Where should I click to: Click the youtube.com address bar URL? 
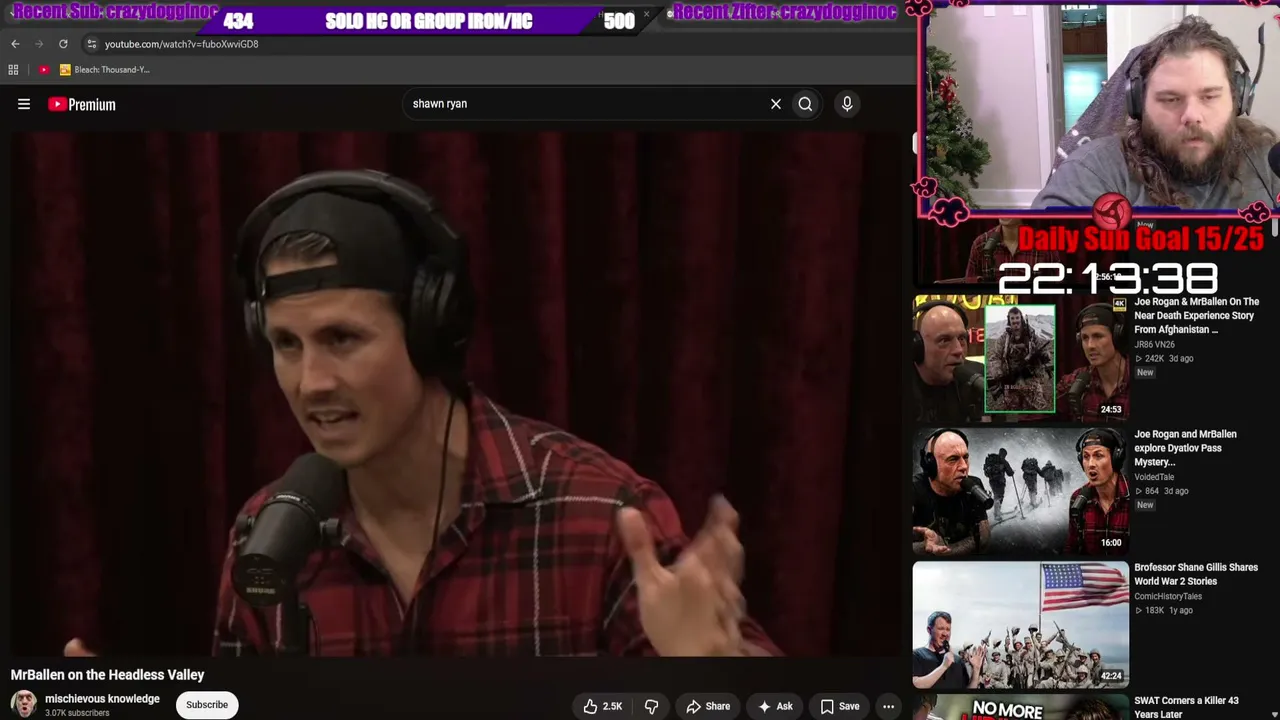coord(181,44)
